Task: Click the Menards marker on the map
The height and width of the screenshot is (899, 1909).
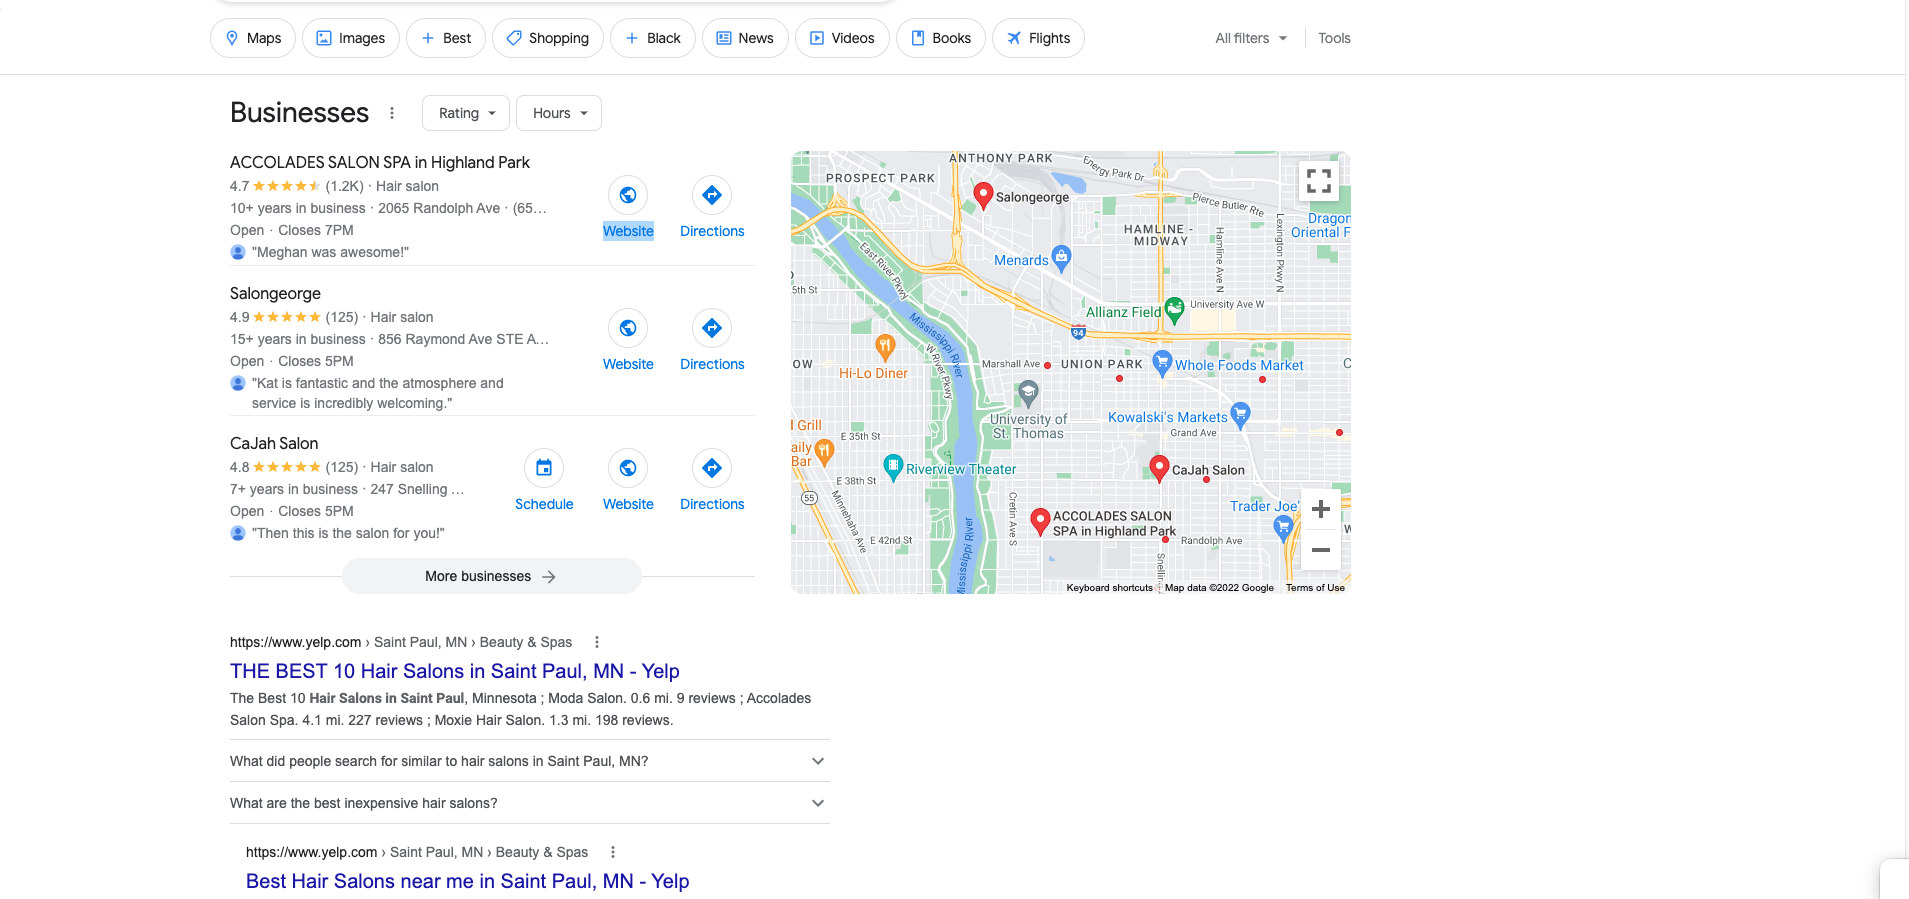Action: [x=1062, y=257]
